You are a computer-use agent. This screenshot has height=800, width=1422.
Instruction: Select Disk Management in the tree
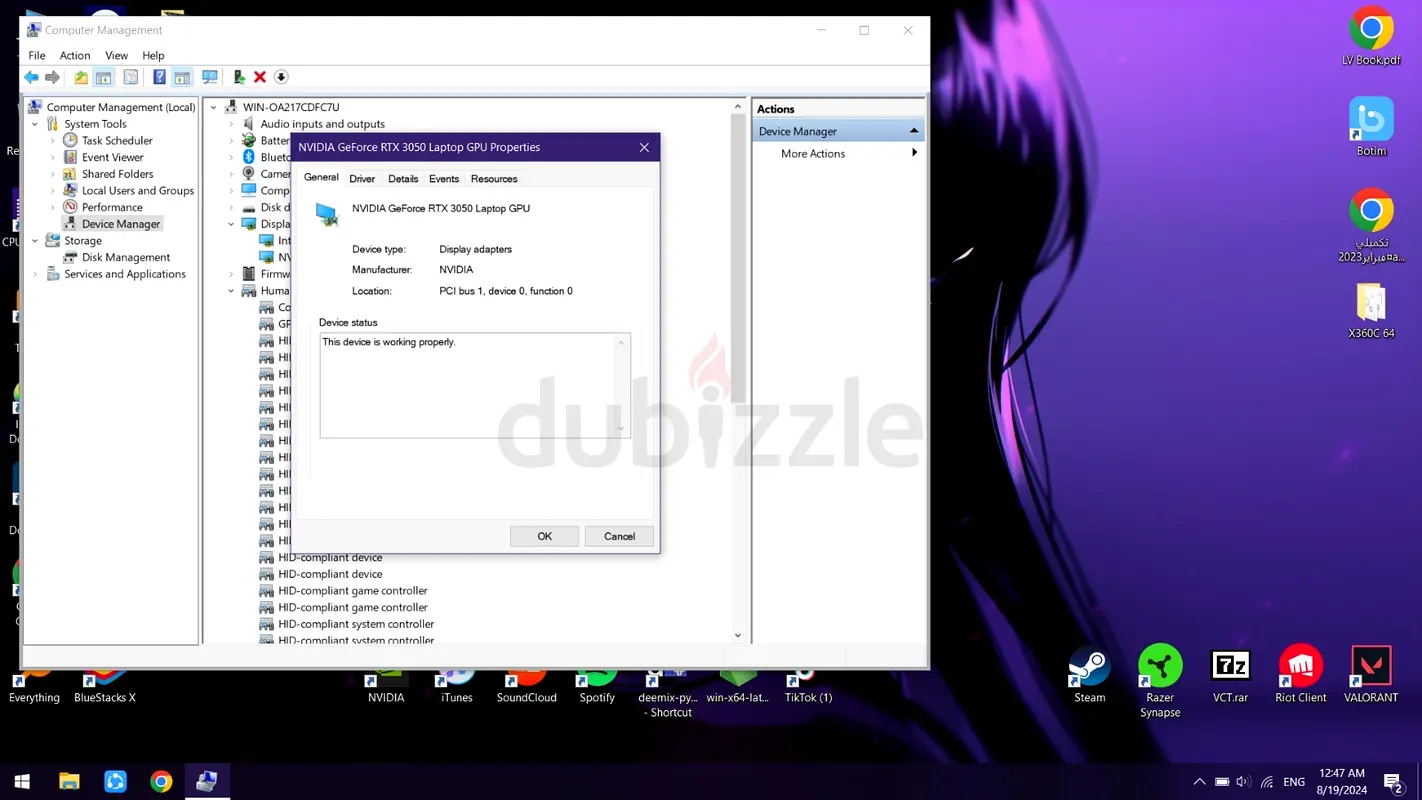[126, 257]
